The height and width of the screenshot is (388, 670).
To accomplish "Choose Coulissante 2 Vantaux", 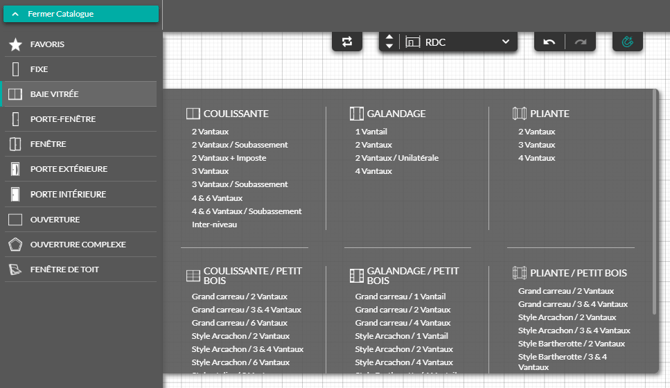I will pos(210,132).
